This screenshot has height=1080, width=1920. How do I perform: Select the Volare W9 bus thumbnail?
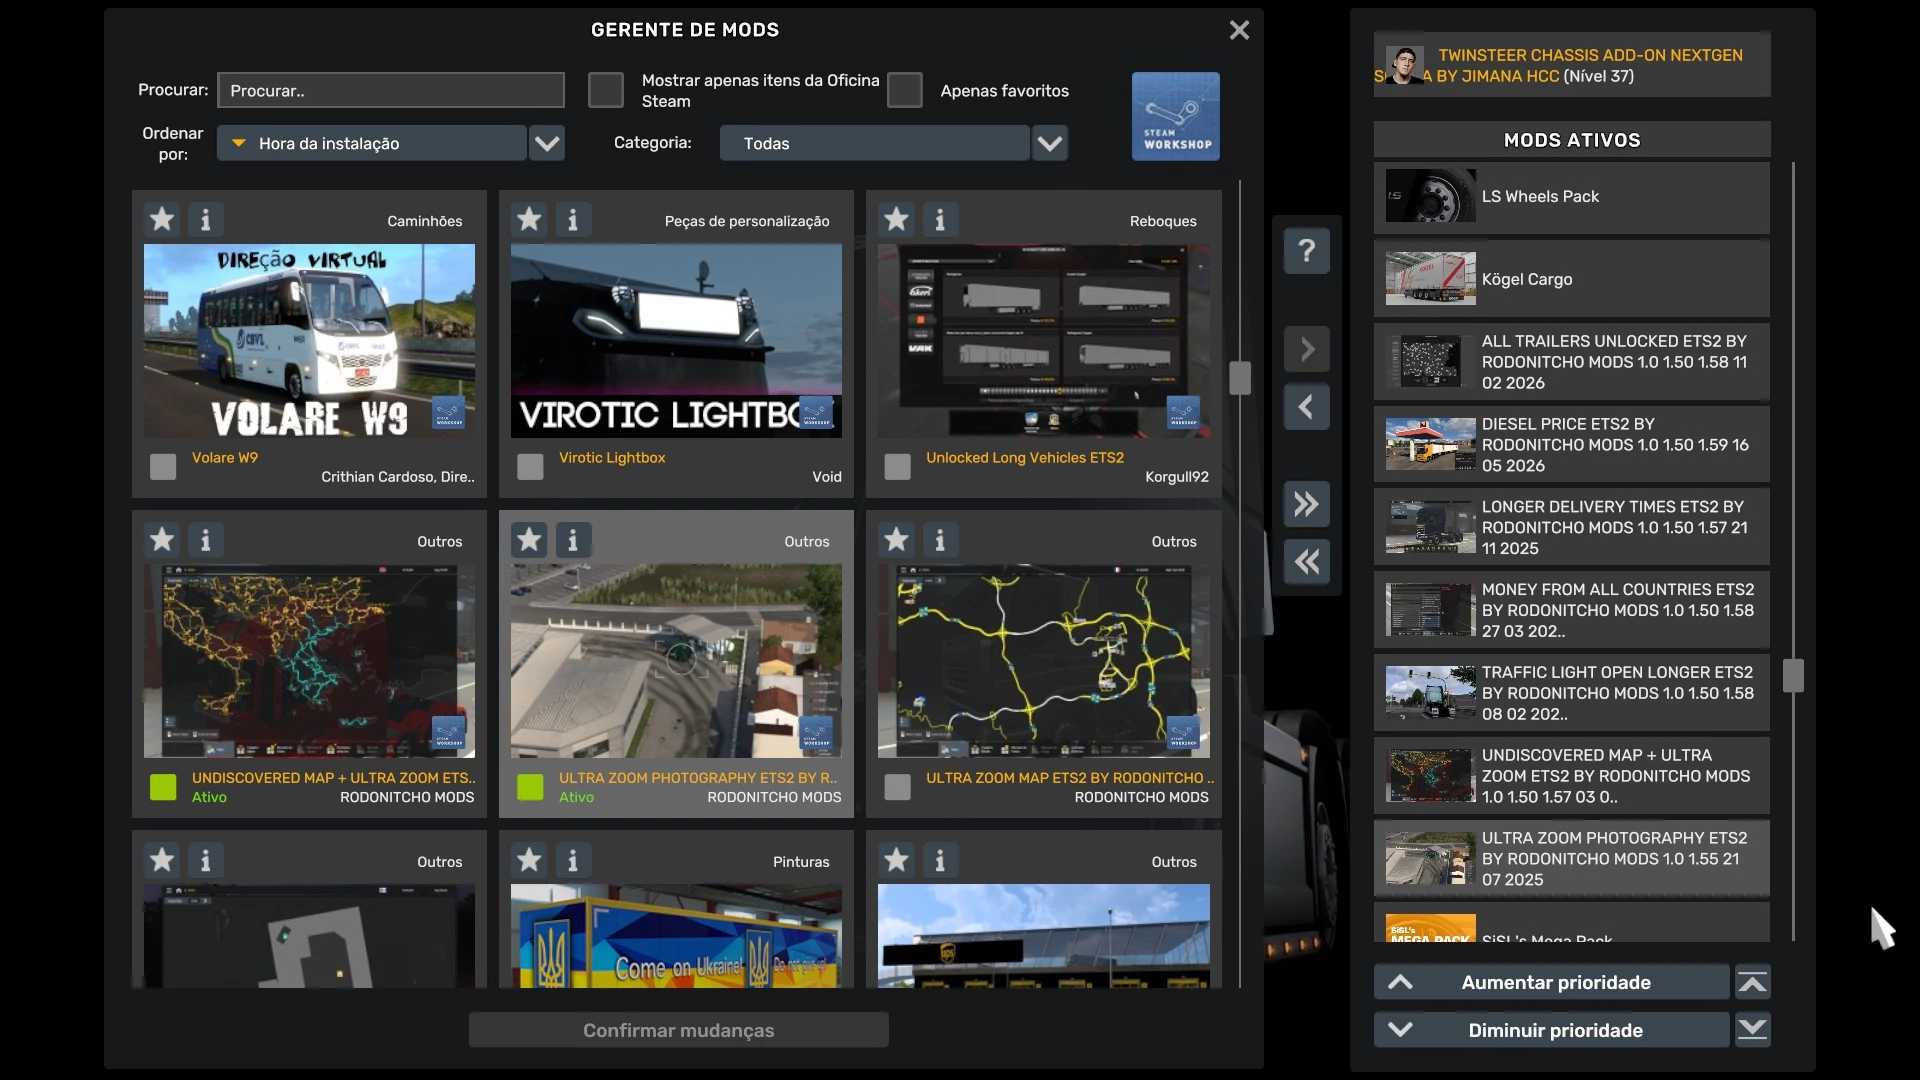(x=309, y=341)
